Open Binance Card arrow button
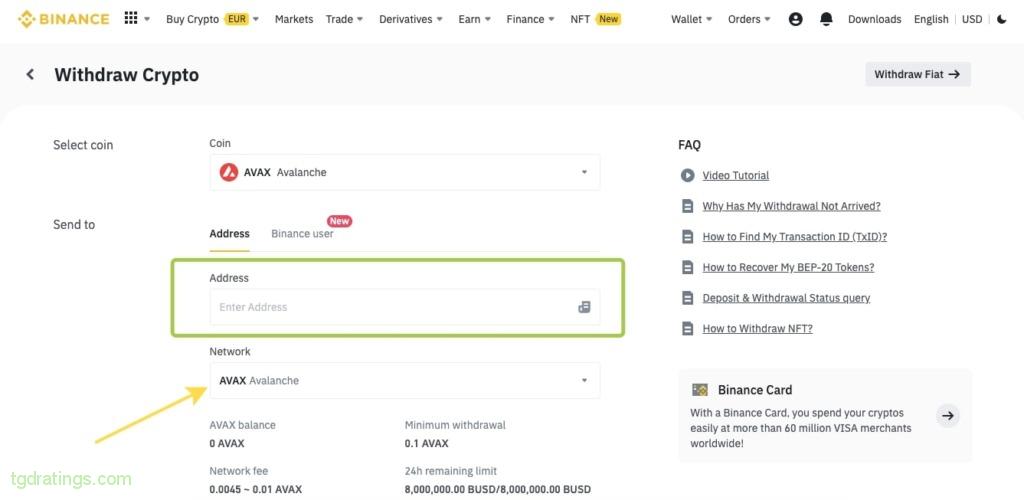Viewport: 1024px width, 500px height. 948,415
